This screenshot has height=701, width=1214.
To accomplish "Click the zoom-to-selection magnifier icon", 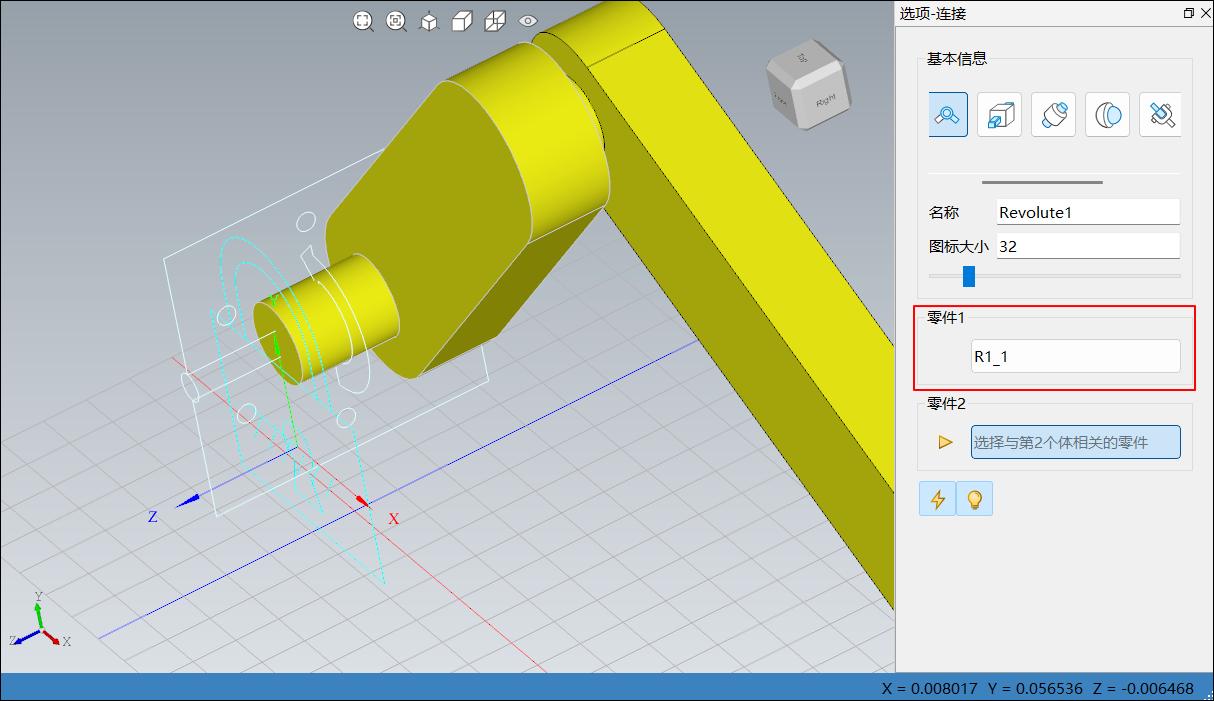I will pos(396,21).
